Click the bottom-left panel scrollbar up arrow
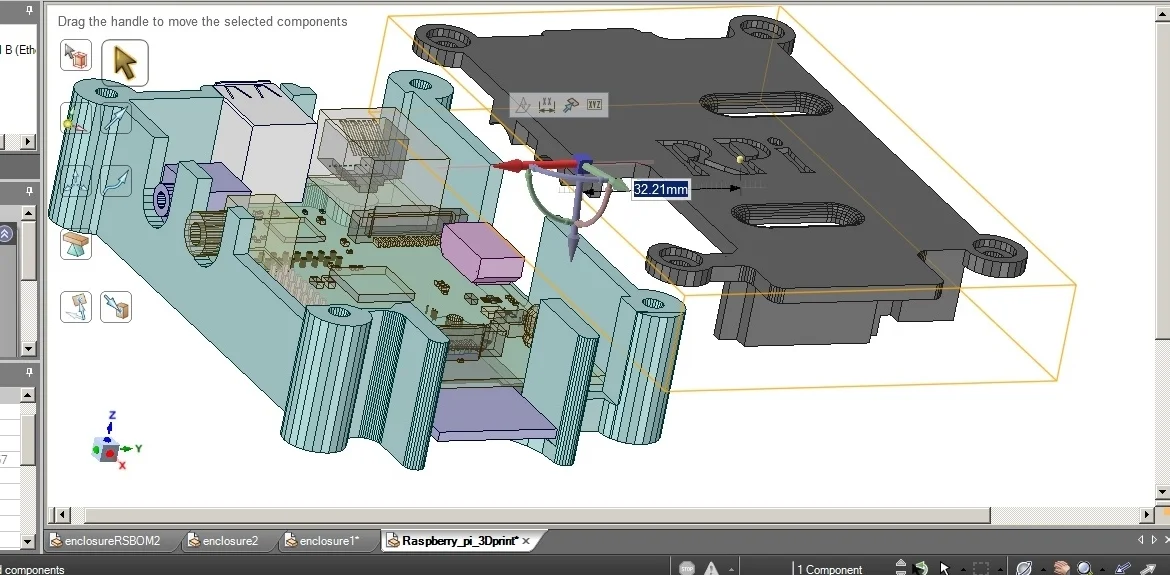This screenshot has width=1170, height=575. click(x=28, y=395)
